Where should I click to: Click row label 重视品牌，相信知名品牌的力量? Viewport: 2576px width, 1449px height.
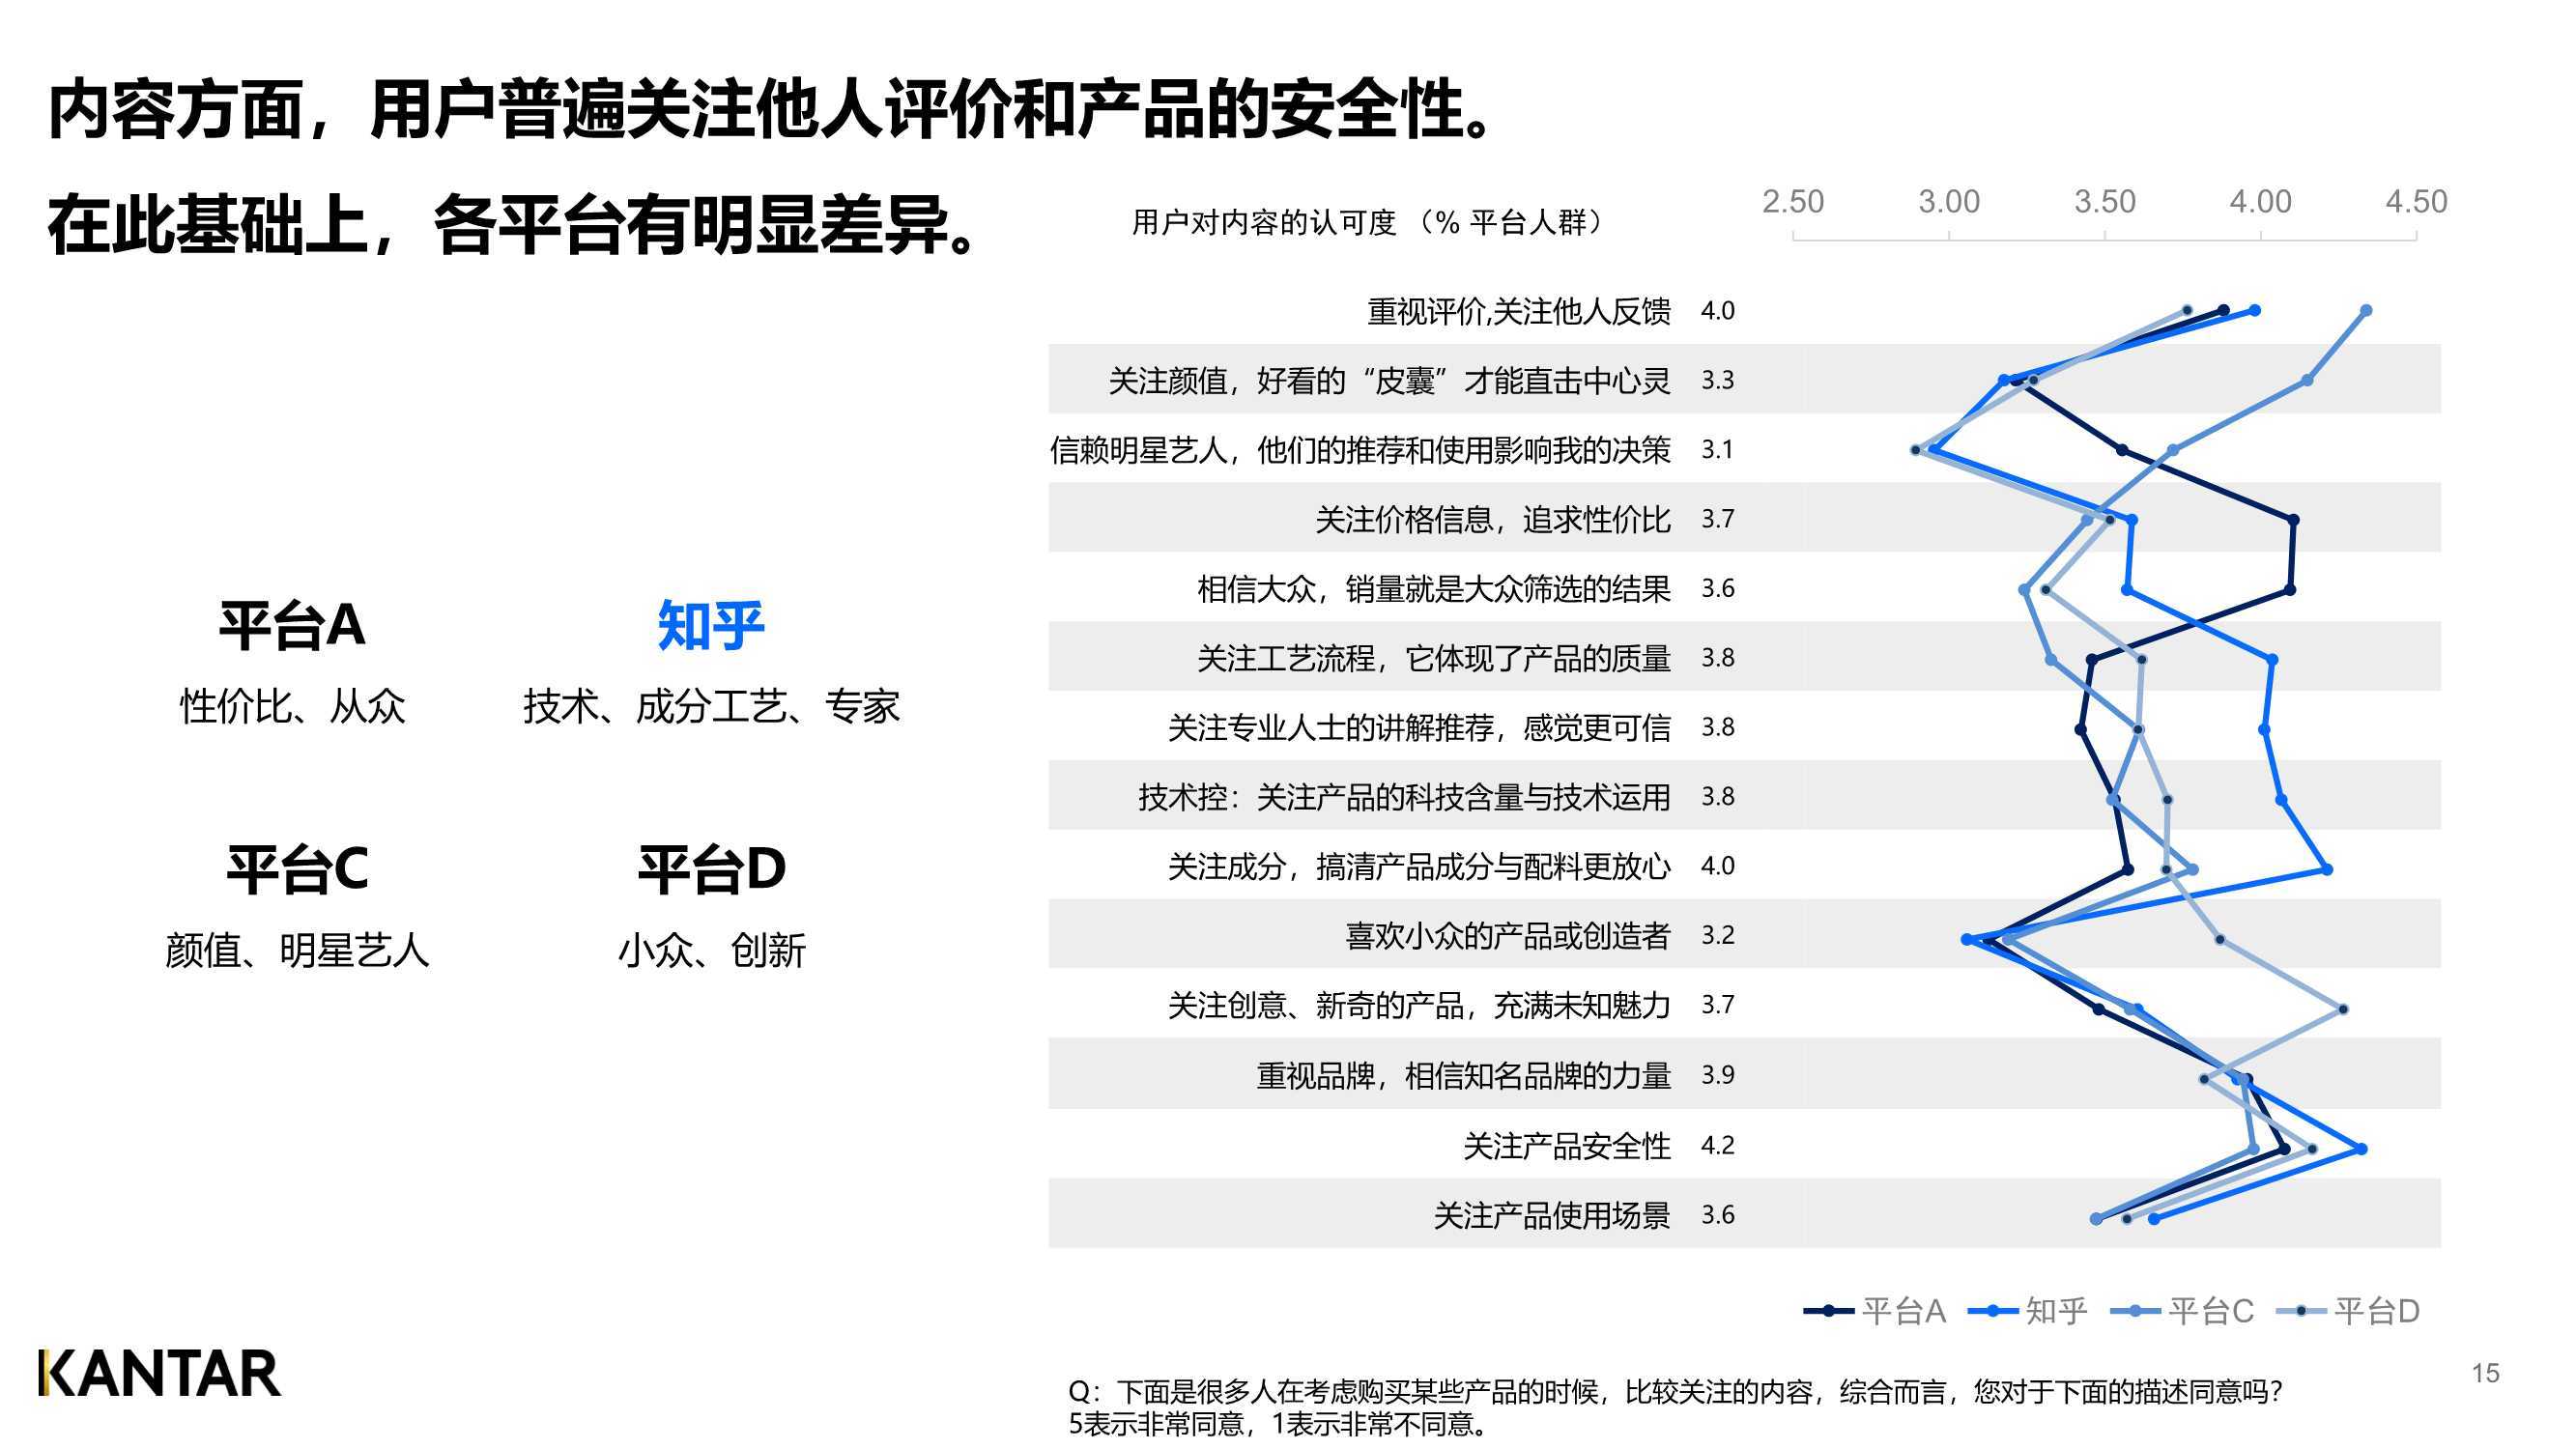pyautogui.click(x=1464, y=1075)
